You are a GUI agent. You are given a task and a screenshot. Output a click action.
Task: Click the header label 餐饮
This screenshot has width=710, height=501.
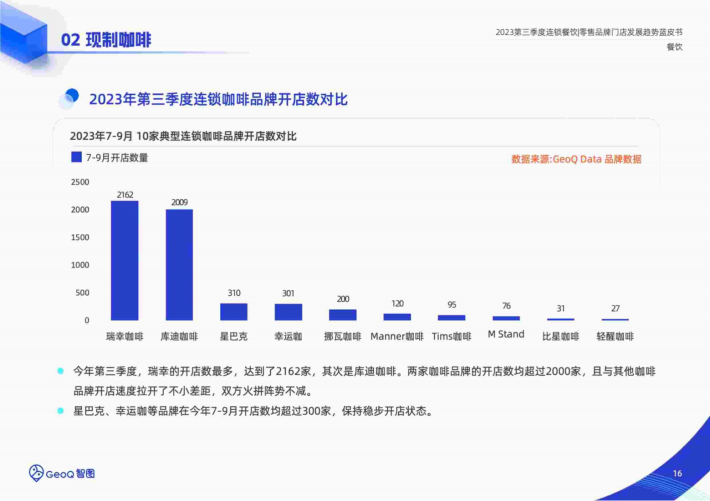675,47
